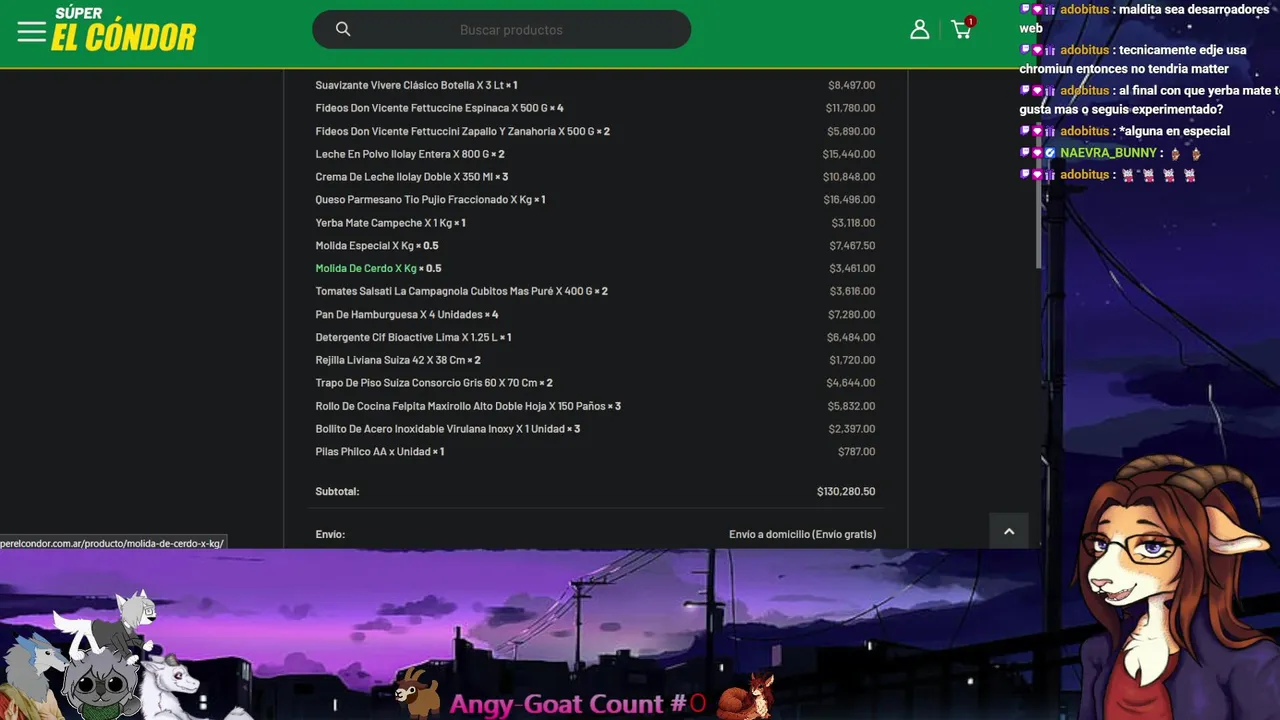Open Bollito De Acero Inoxidable Virulana link
Screen dimensions: 1280x720
pyautogui.click(x=440, y=429)
